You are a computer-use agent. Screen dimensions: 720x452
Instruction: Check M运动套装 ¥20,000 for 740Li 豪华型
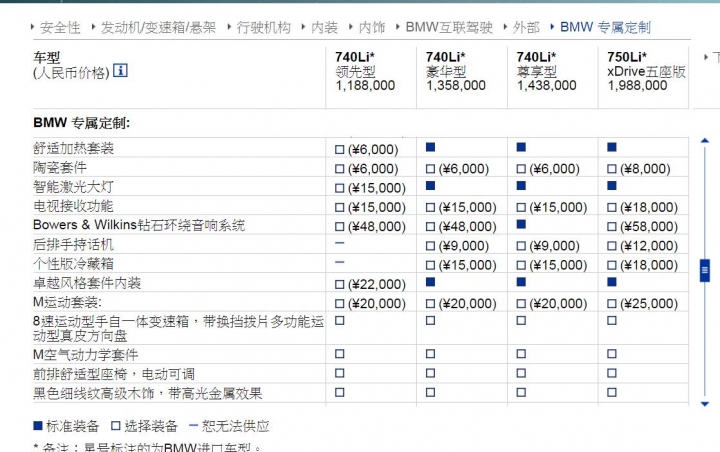point(430,304)
